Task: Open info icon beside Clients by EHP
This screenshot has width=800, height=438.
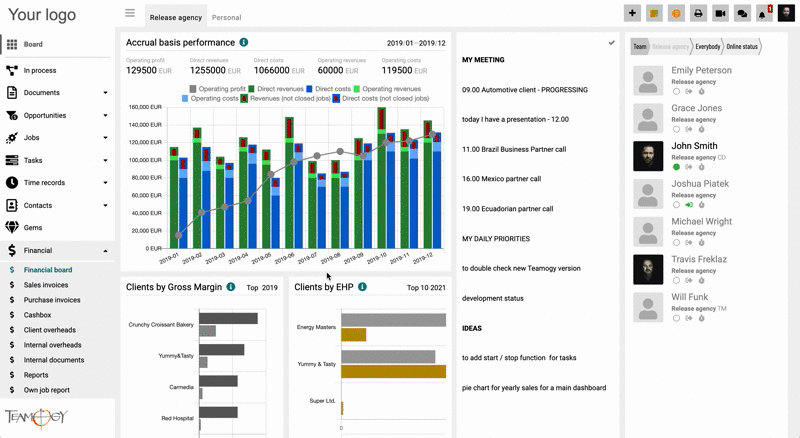Action: click(x=362, y=287)
